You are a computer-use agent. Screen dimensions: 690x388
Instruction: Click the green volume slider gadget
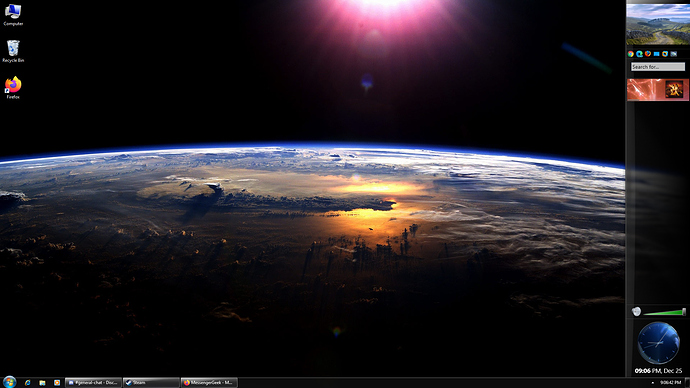click(664, 312)
